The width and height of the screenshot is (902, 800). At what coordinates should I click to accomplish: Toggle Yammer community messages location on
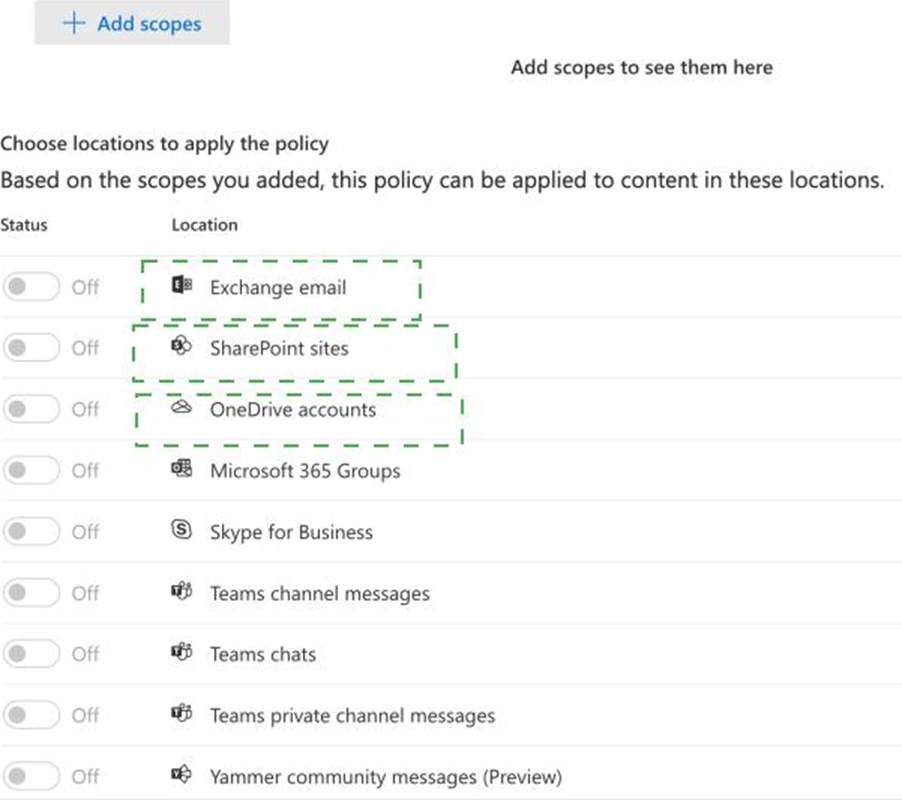coord(31,775)
